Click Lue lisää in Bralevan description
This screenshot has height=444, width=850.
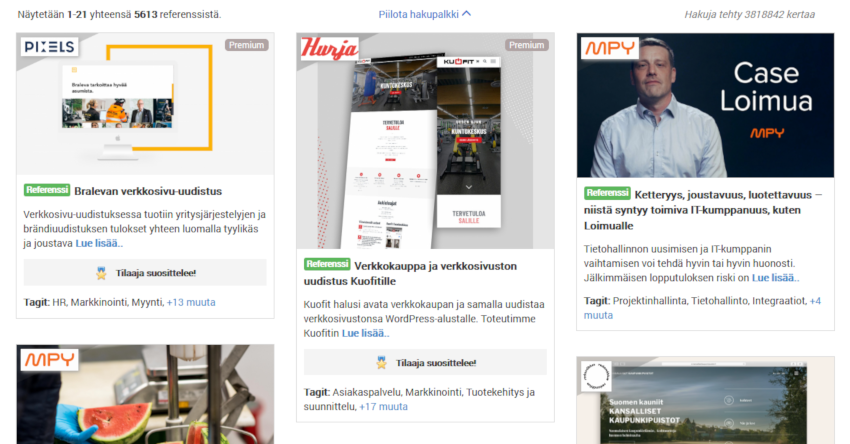point(99,243)
